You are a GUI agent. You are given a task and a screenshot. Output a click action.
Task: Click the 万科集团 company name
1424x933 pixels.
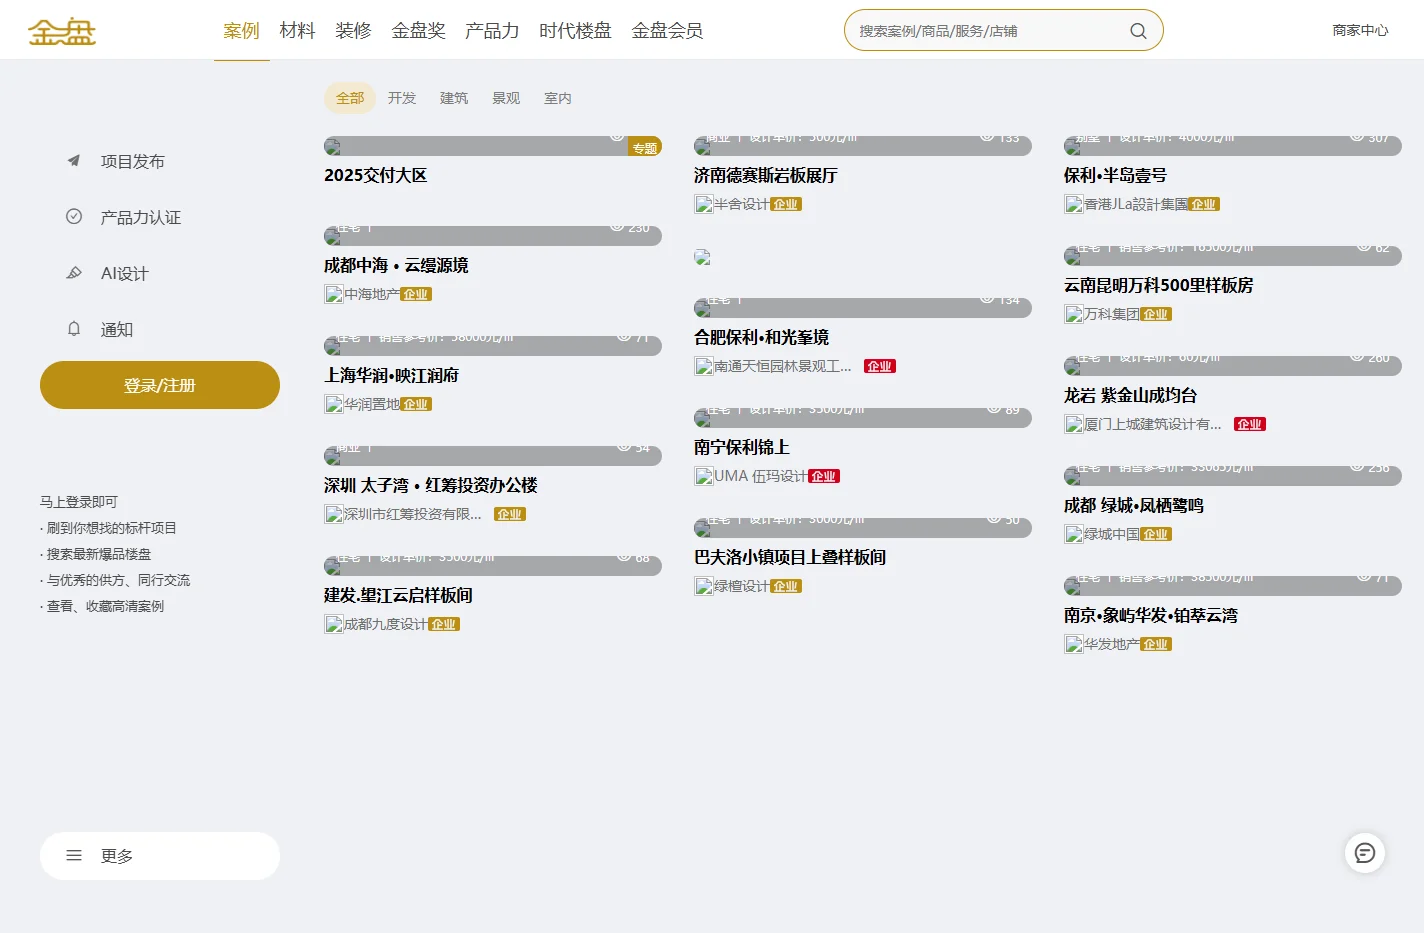(x=1112, y=314)
